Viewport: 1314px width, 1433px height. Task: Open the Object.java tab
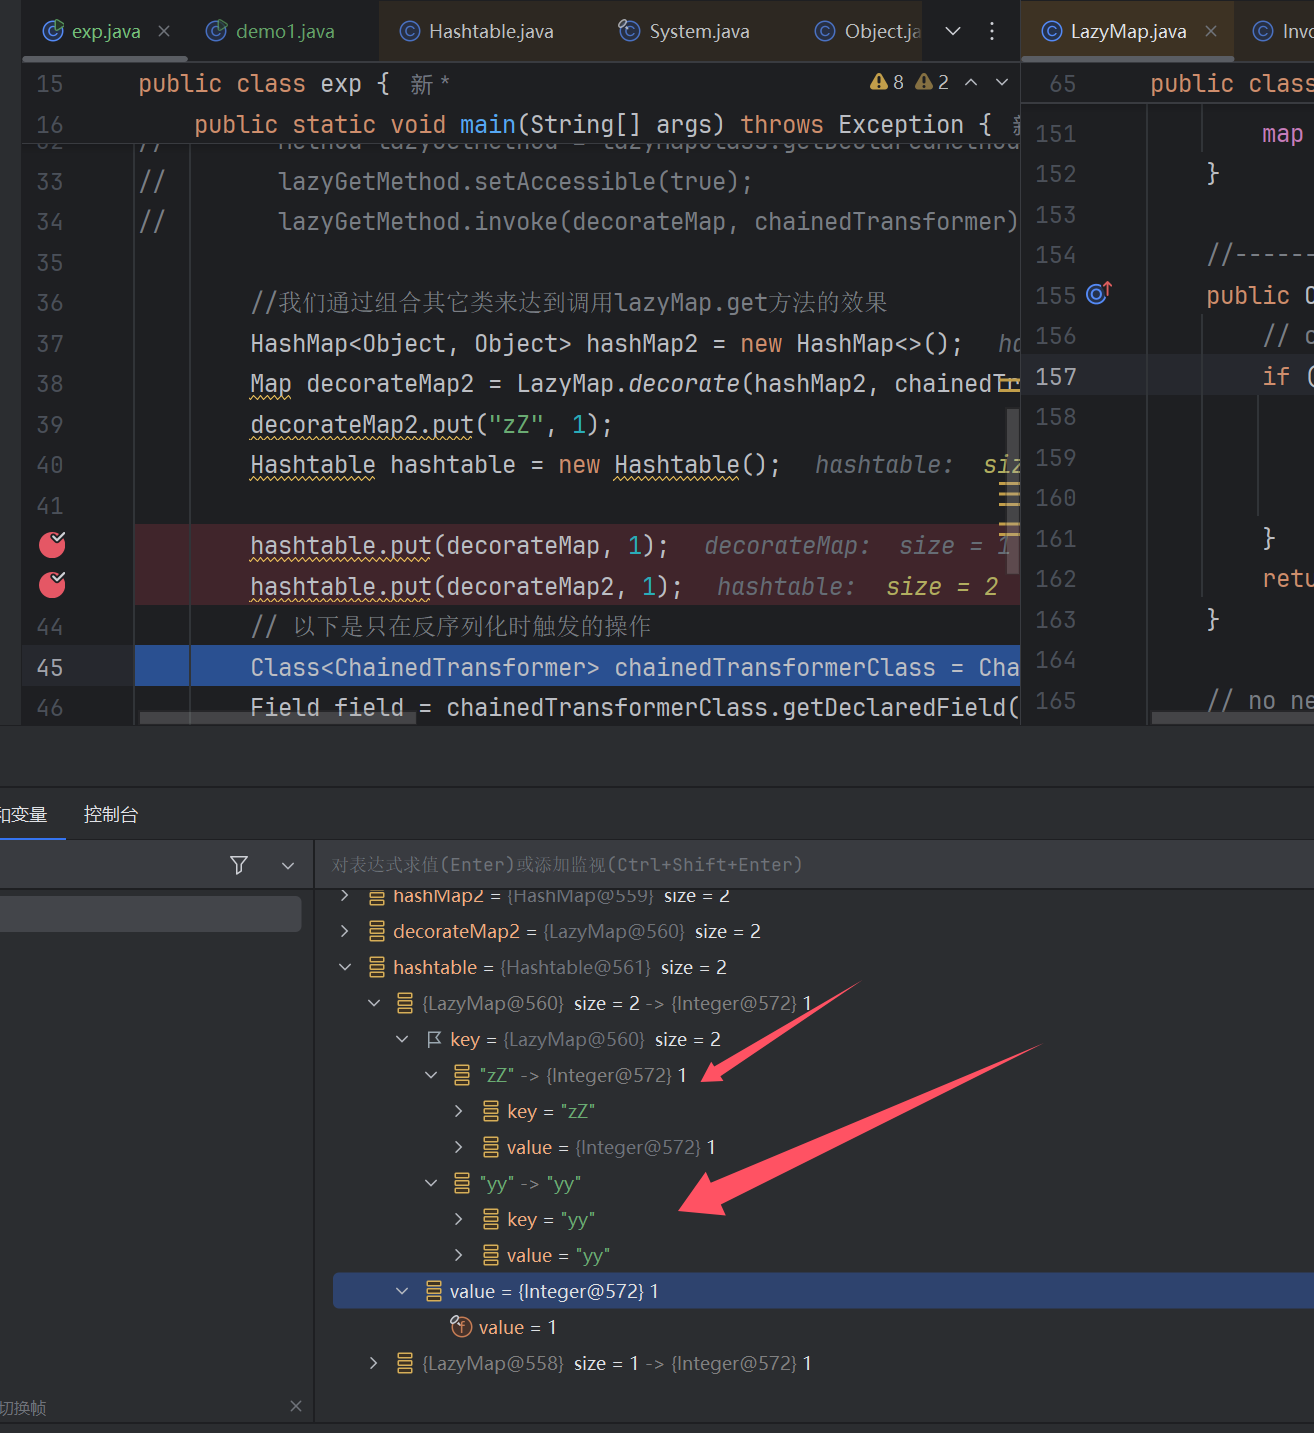point(868,32)
